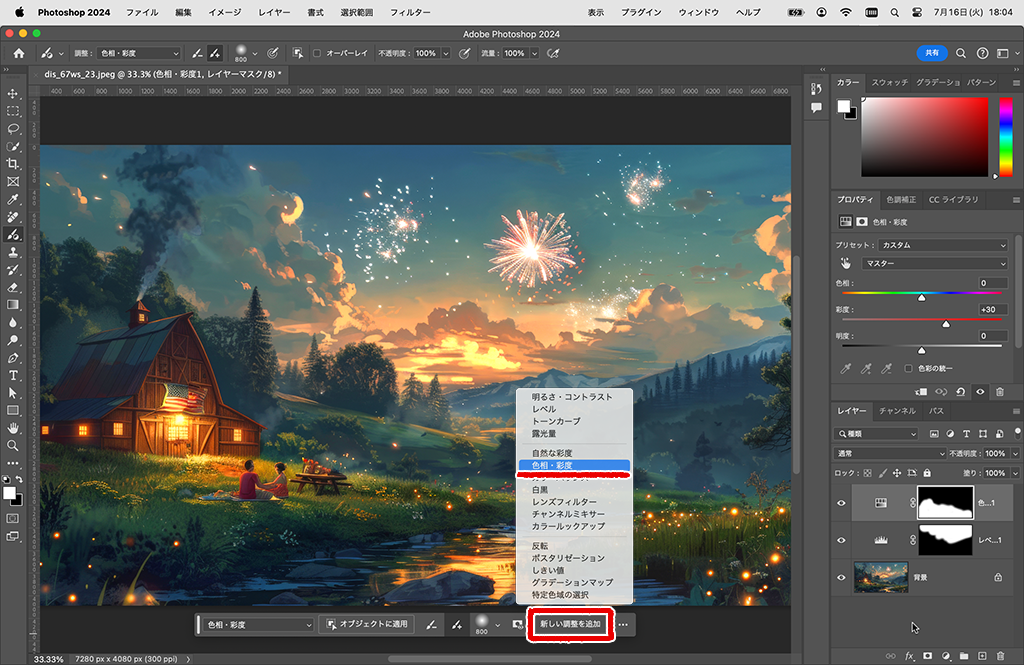This screenshot has height=665, width=1024.
Task: Click the 共有 share button
Action: 932,53
